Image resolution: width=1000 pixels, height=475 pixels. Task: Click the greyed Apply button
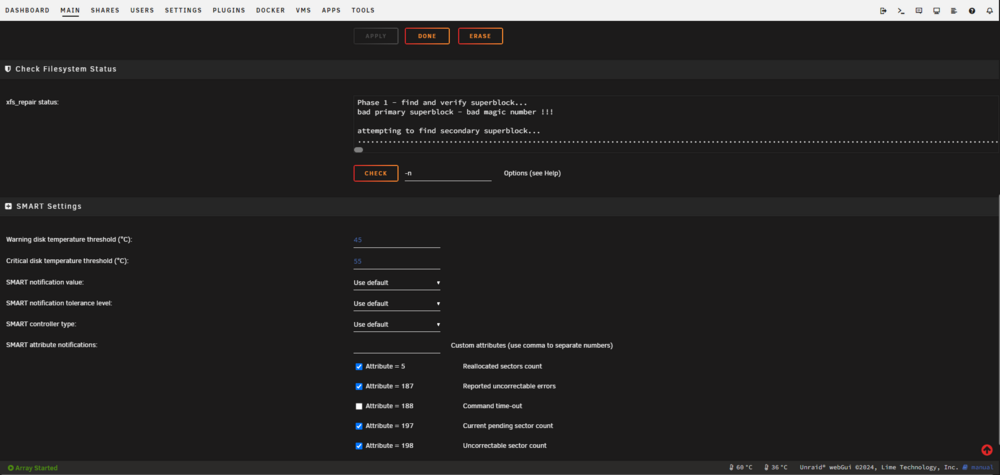point(376,36)
